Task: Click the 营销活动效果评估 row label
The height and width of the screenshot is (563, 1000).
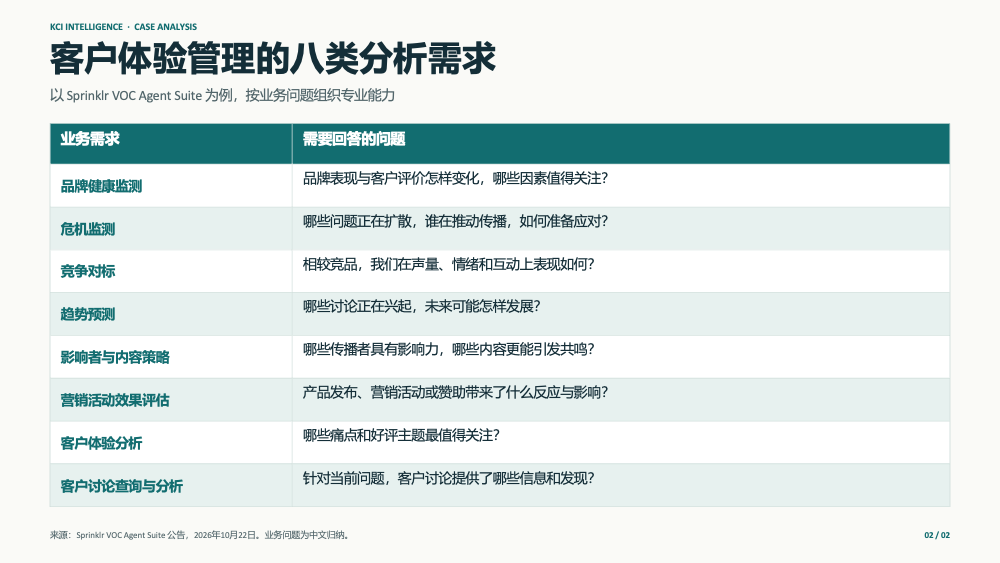Action: [x=115, y=400]
